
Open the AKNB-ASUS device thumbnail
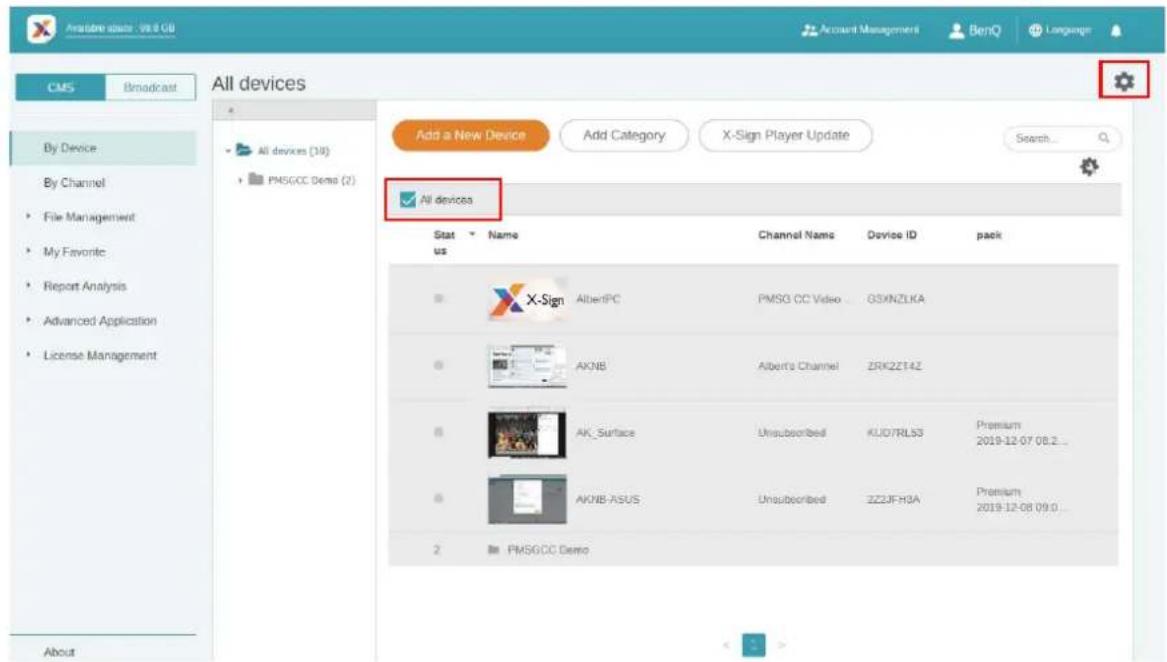[x=527, y=499]
